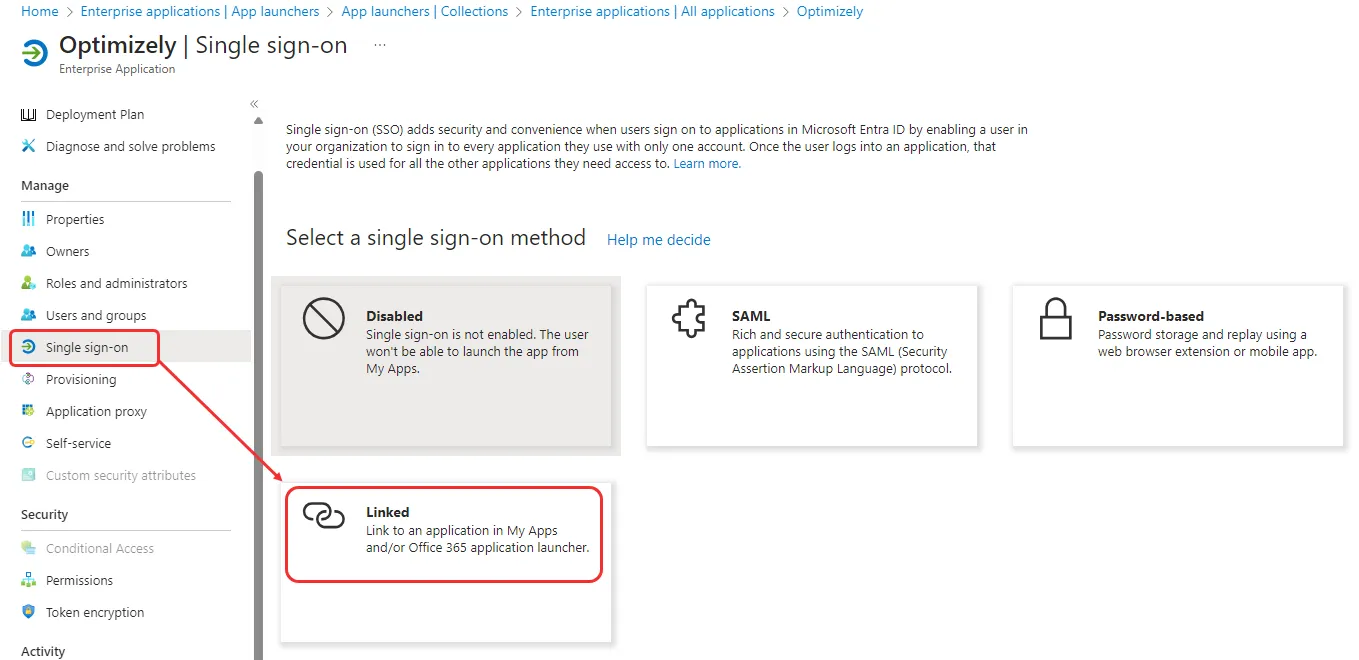
Task: Click the Permissions icon under Security
Action: pos(28,580)
